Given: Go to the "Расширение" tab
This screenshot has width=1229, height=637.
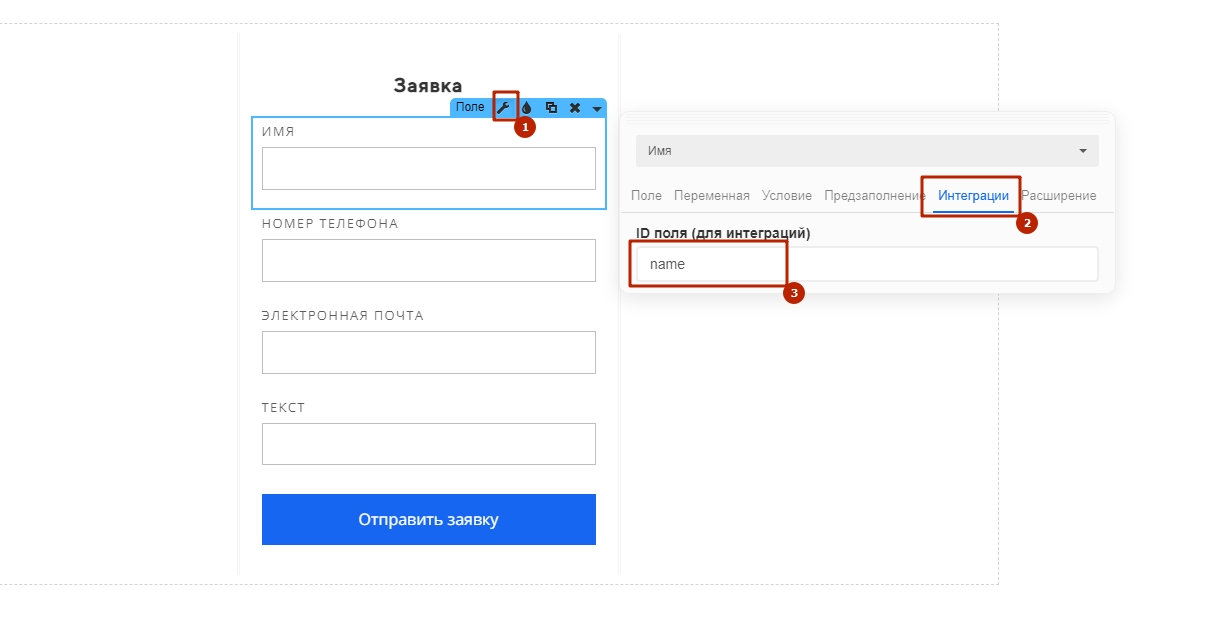Looking at the screenshot, I should [x=1058, y=196].
